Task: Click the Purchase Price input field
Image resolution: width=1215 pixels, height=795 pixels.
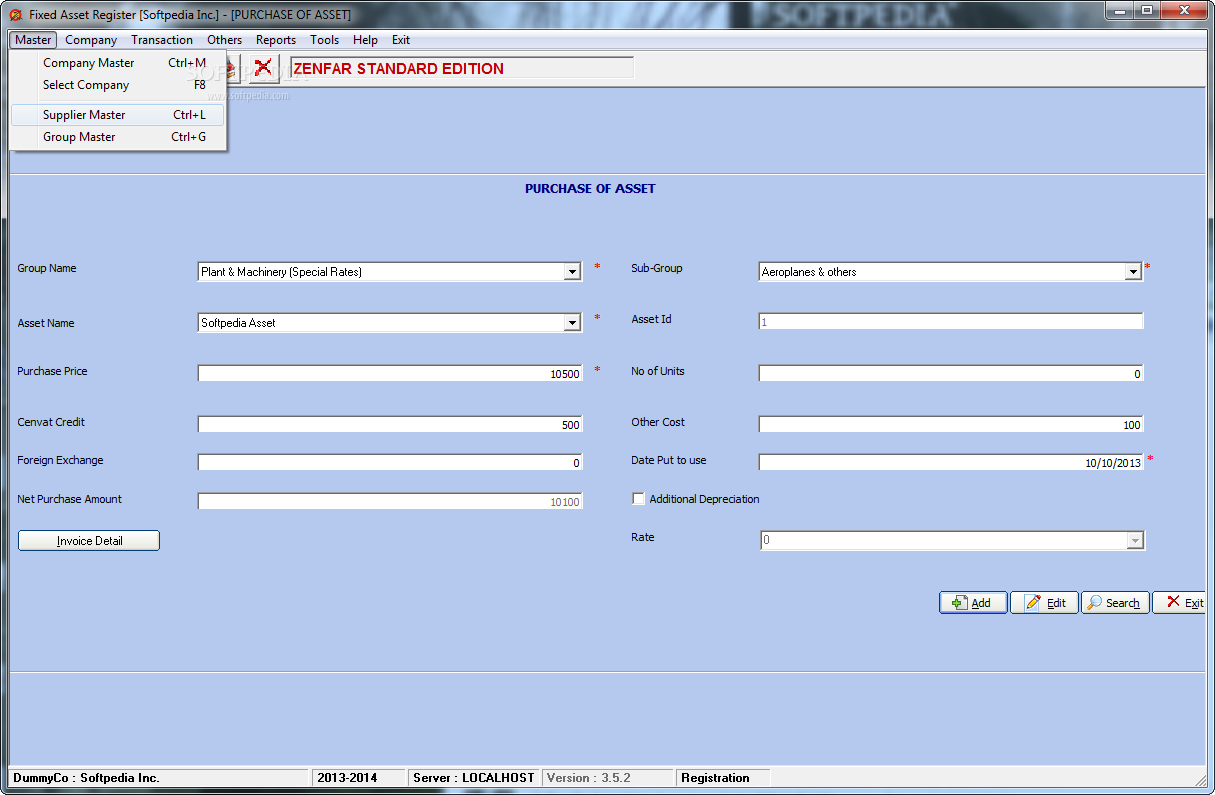Action: click(x=390, y=374)
